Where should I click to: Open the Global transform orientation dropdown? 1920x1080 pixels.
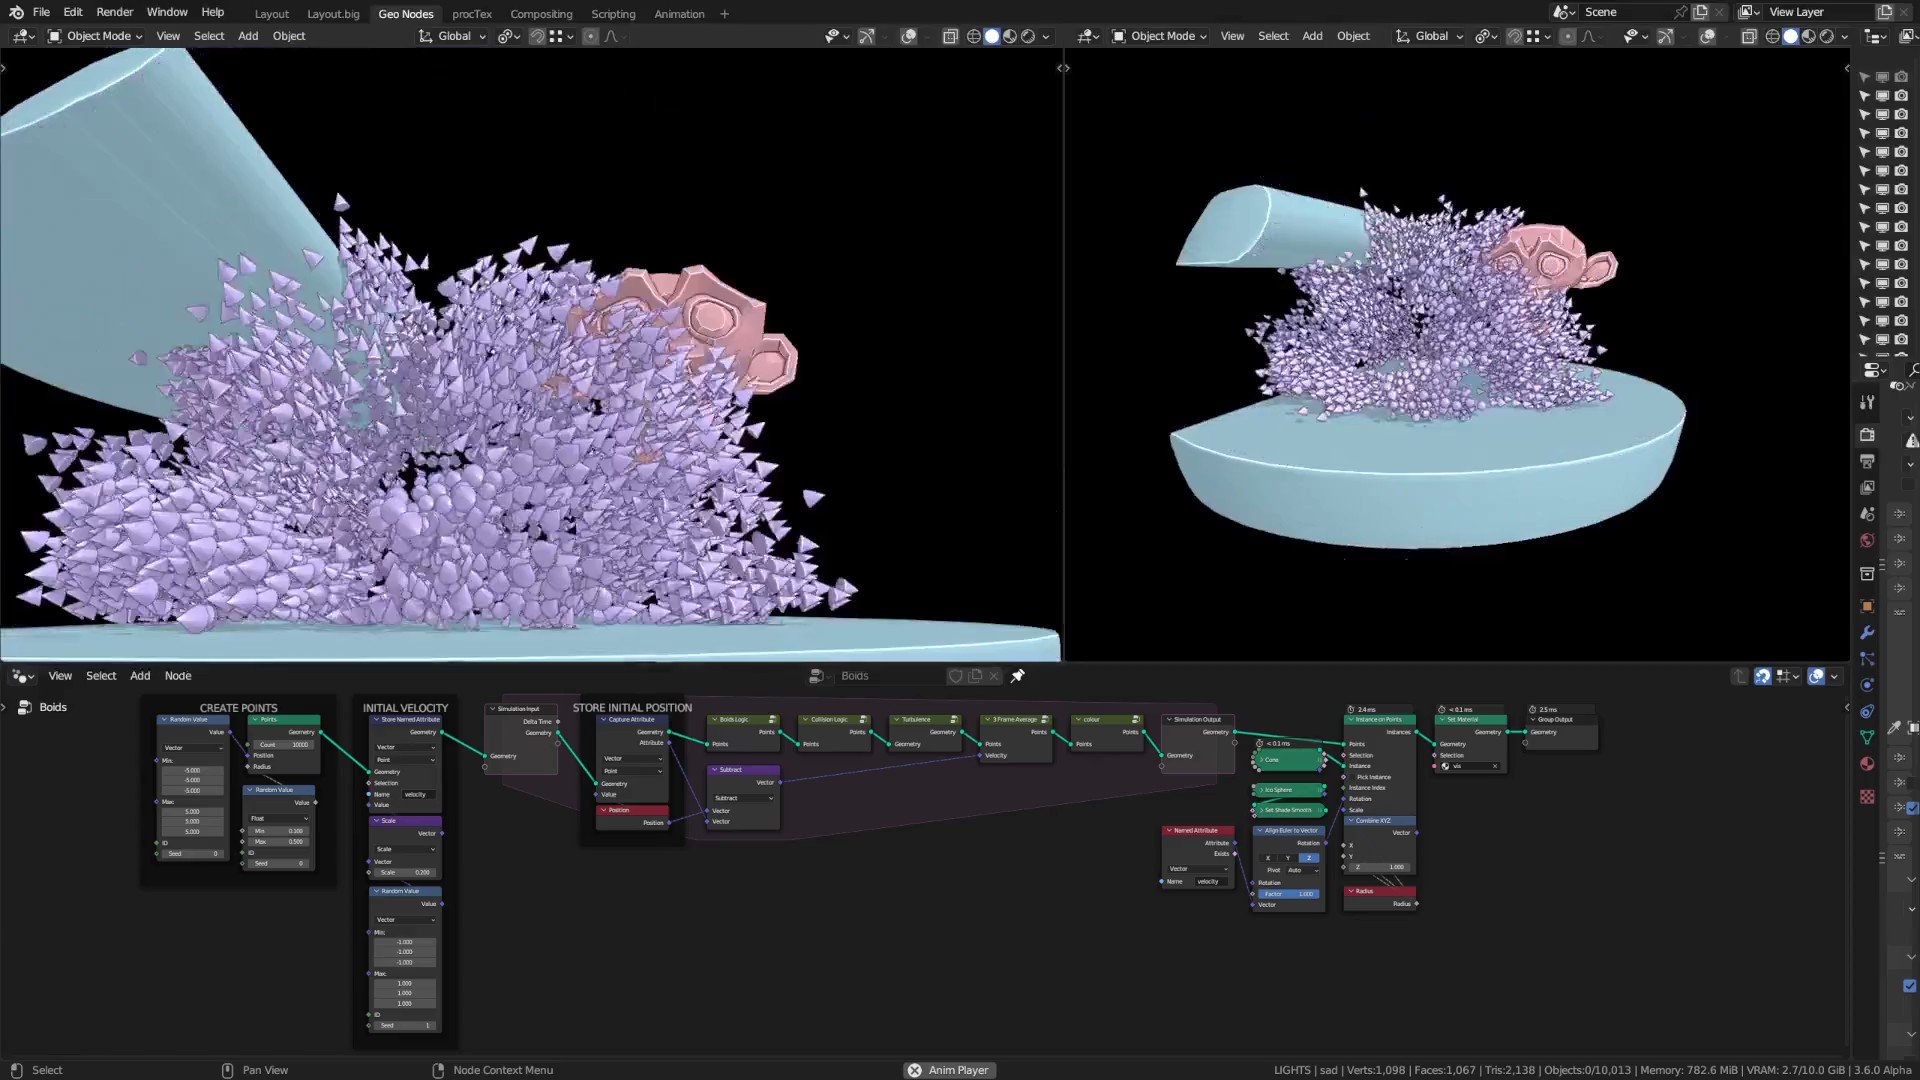pyautogui.click(x=453, y=36)
